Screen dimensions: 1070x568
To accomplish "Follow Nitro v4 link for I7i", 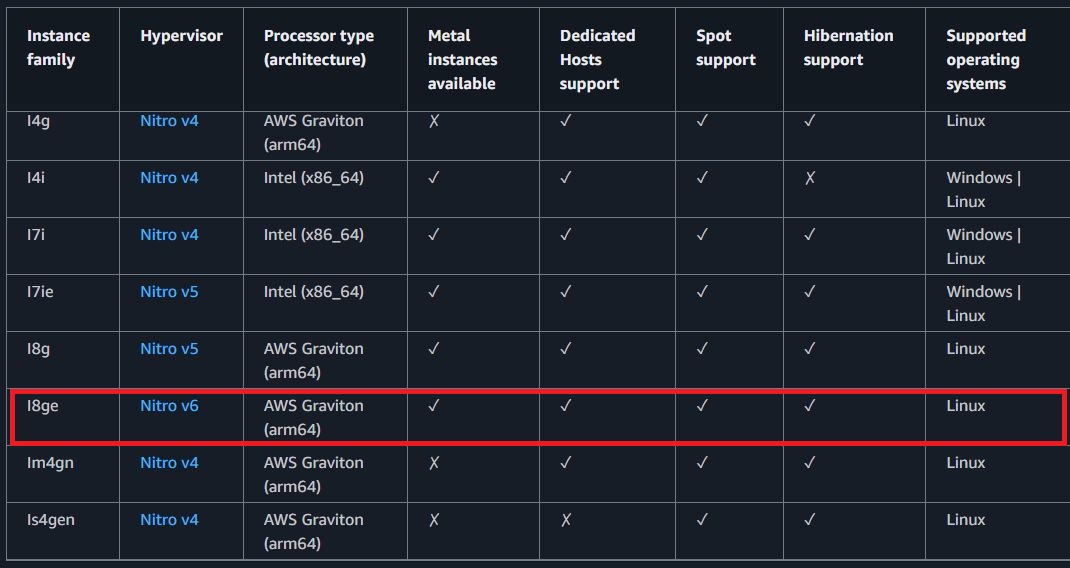I will tap(169, 235).
